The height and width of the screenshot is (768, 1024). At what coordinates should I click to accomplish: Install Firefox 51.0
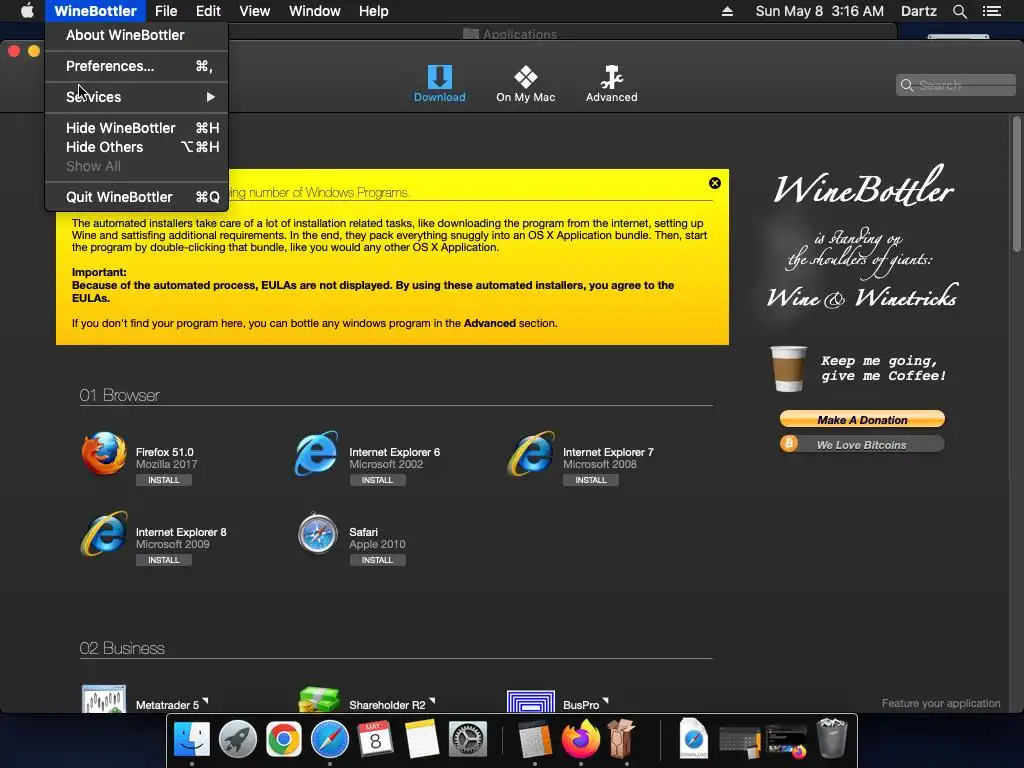[x=163, y=480]
